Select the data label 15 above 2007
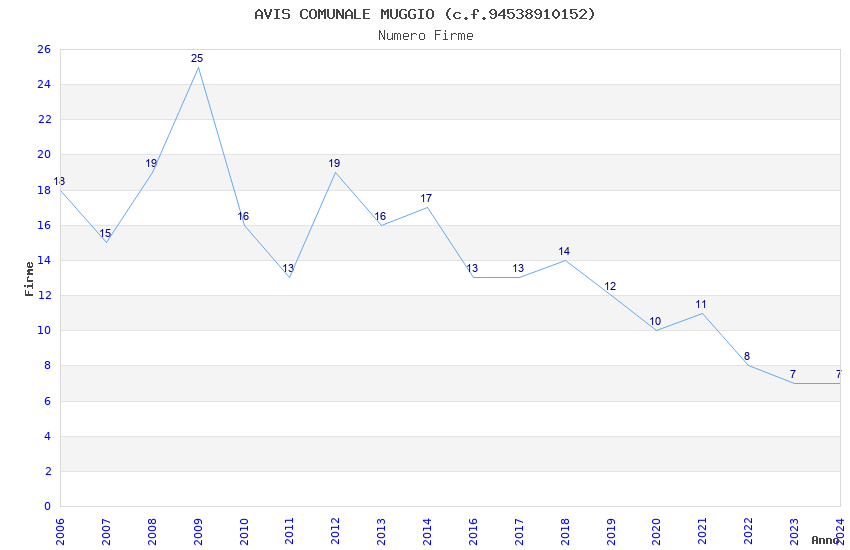The image size is (850, 550). pos(105,234)
